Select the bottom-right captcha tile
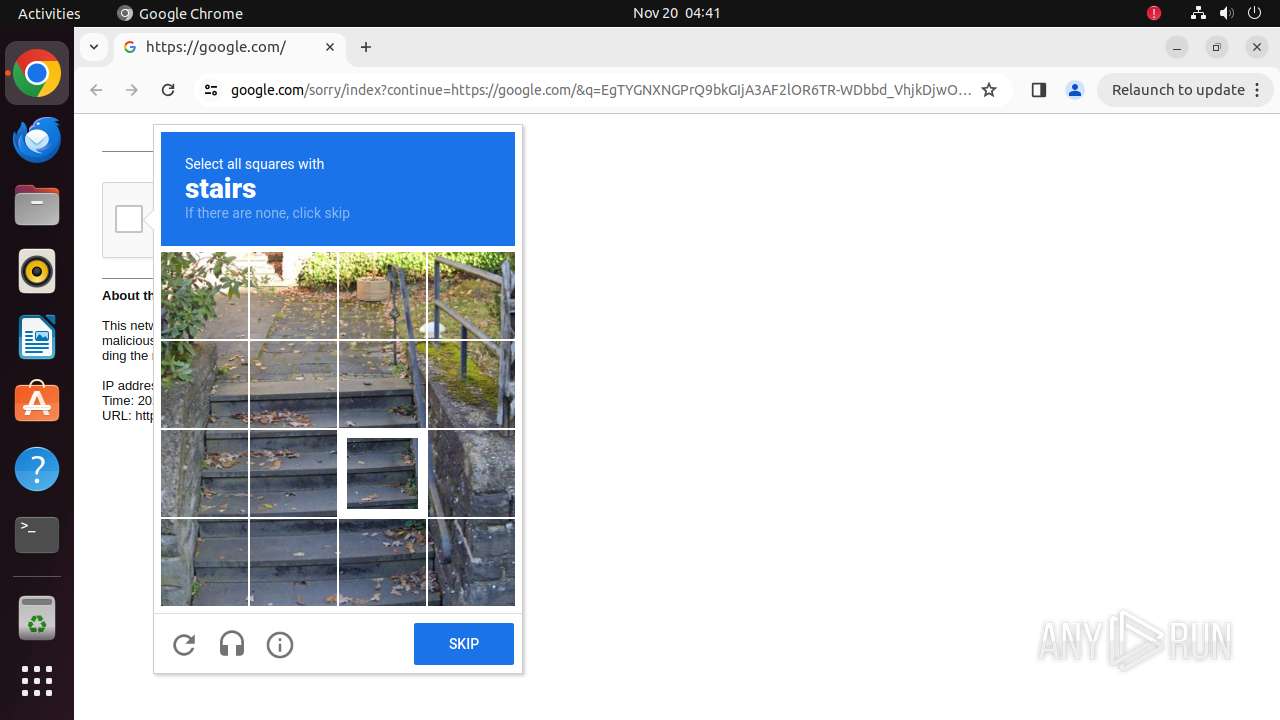The image size is (1280, 720). point(471,562)
